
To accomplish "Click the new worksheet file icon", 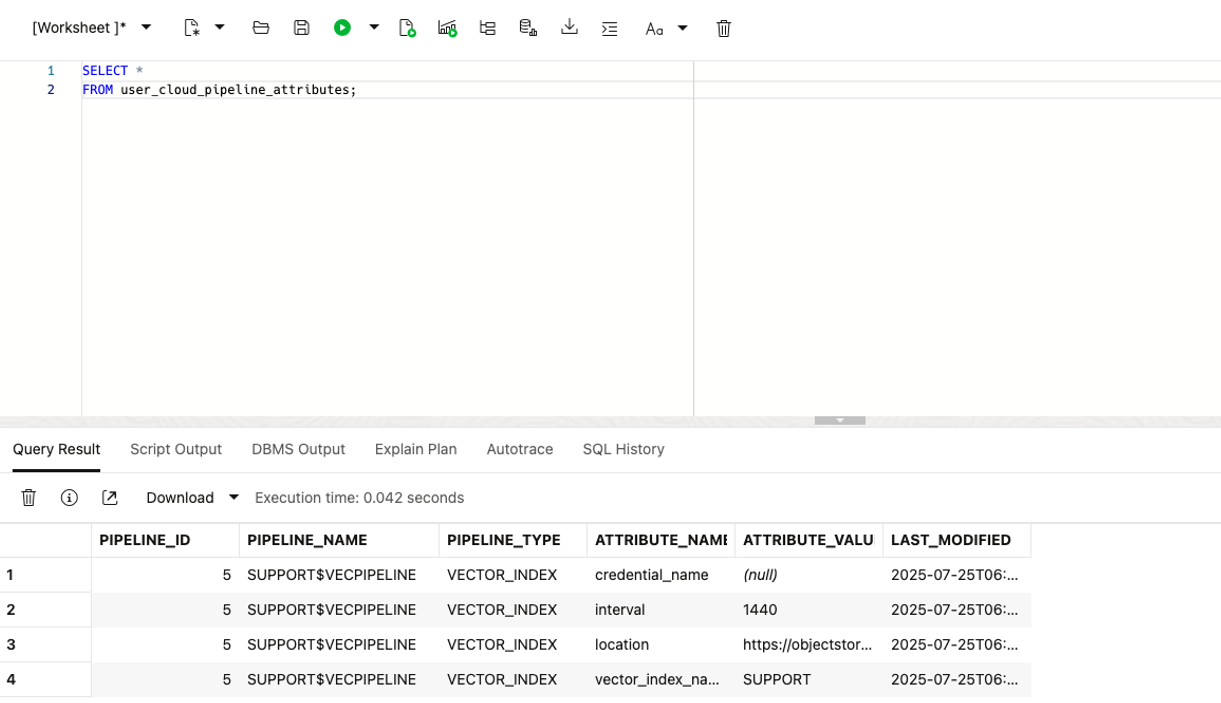I will tap(191, 28).
